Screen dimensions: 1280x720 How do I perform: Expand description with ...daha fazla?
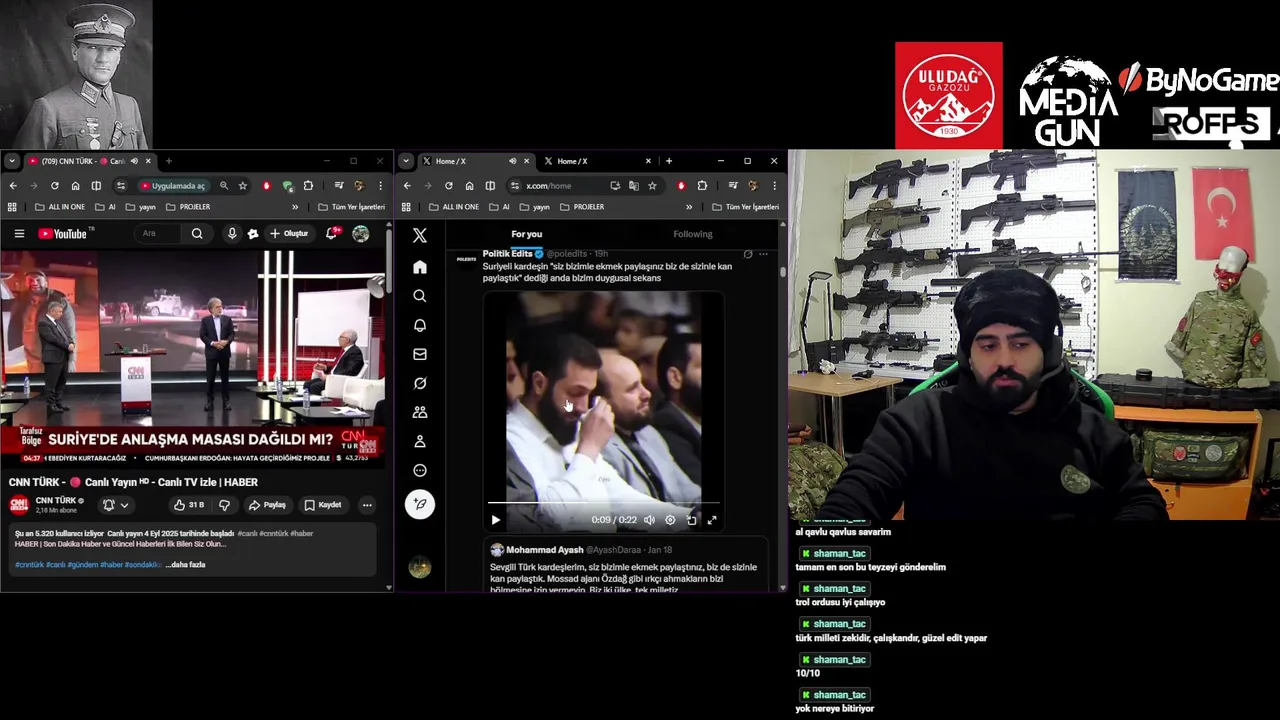(x=185, y=565)
